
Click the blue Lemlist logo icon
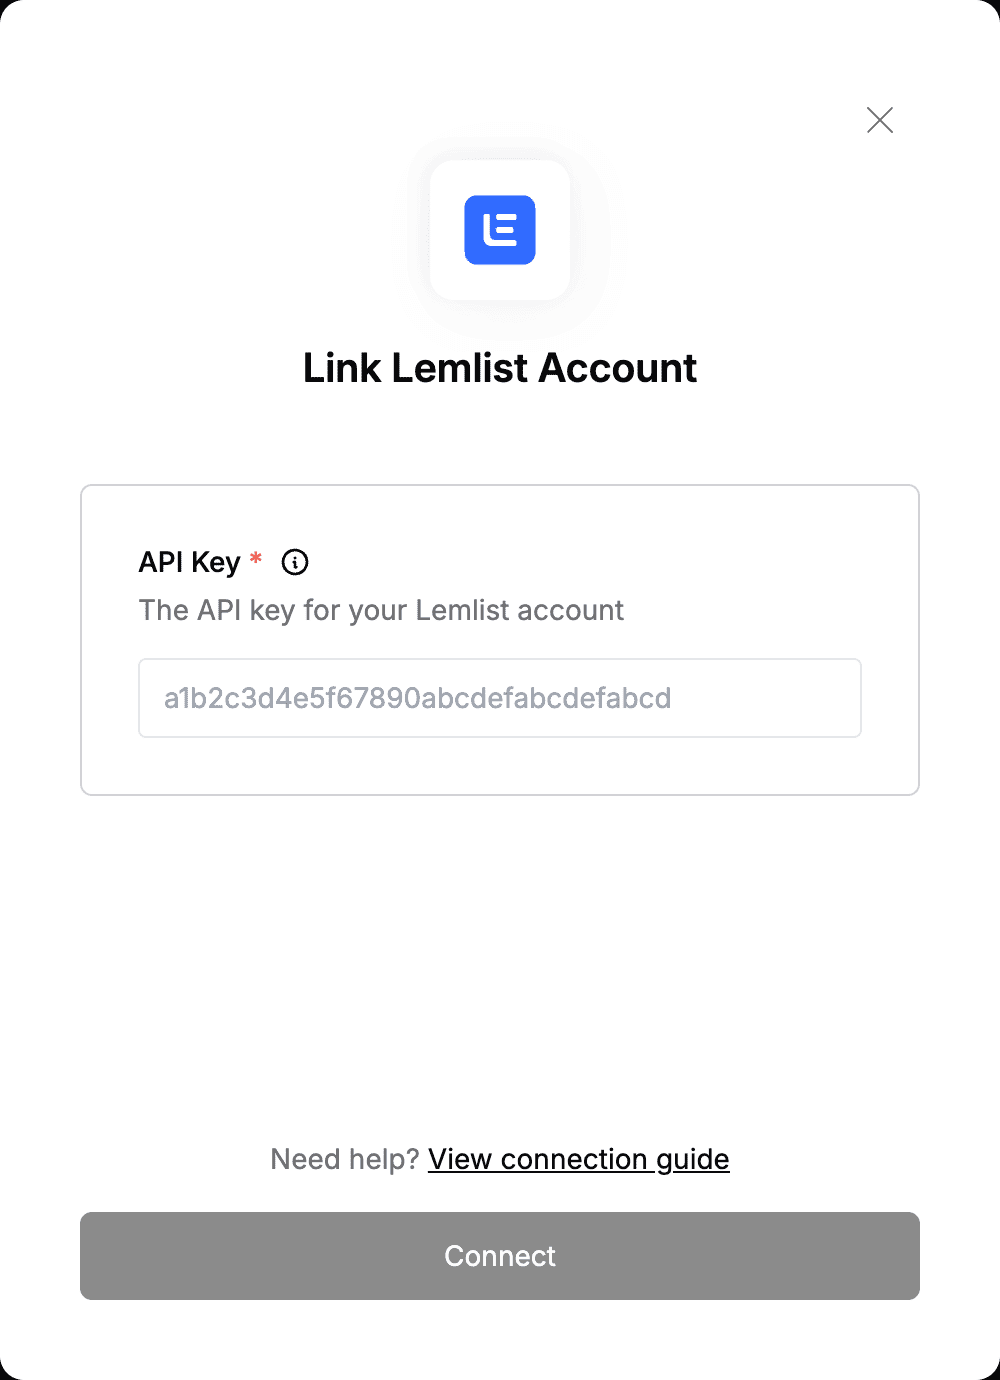(x=500, y=230)
